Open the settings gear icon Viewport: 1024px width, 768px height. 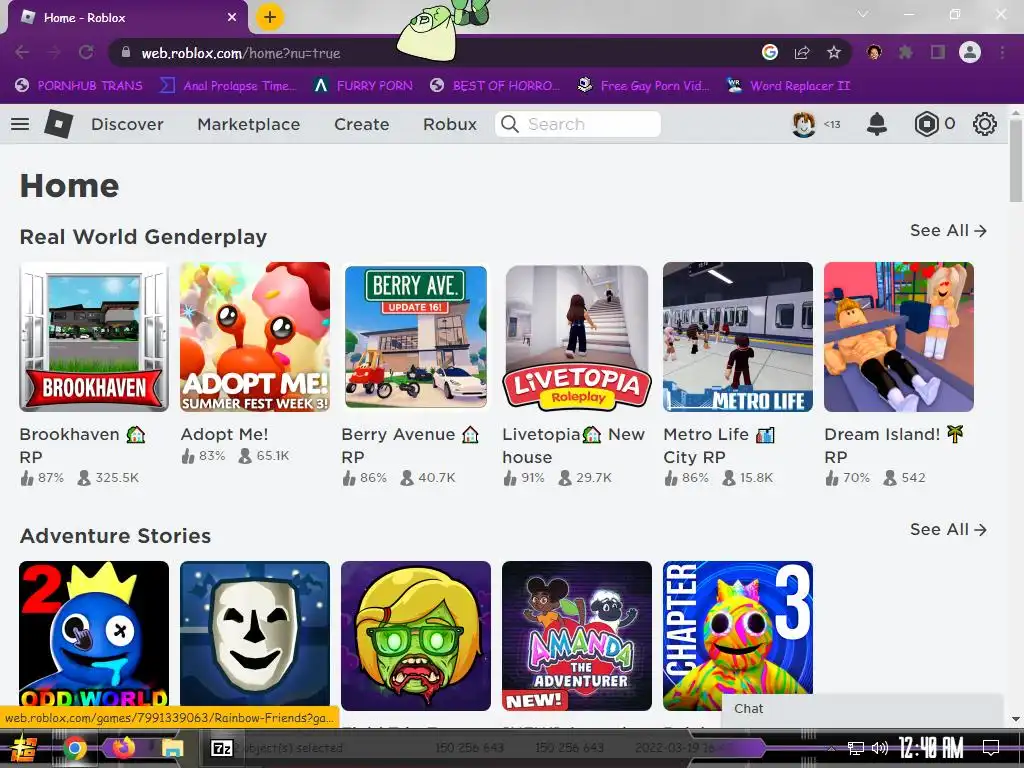(984, 124)
